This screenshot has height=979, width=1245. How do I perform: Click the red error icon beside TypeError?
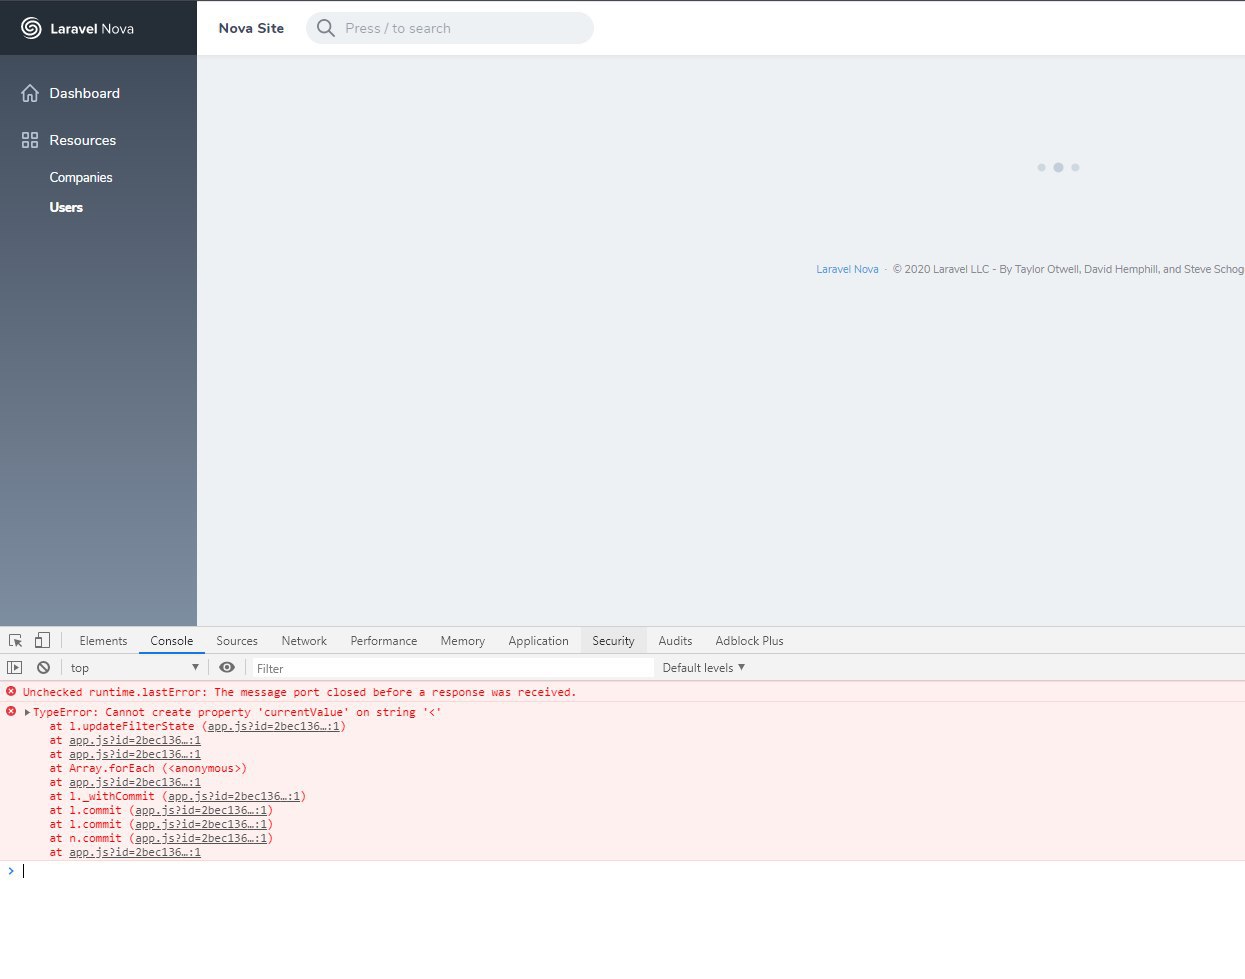tap(11, 711)
